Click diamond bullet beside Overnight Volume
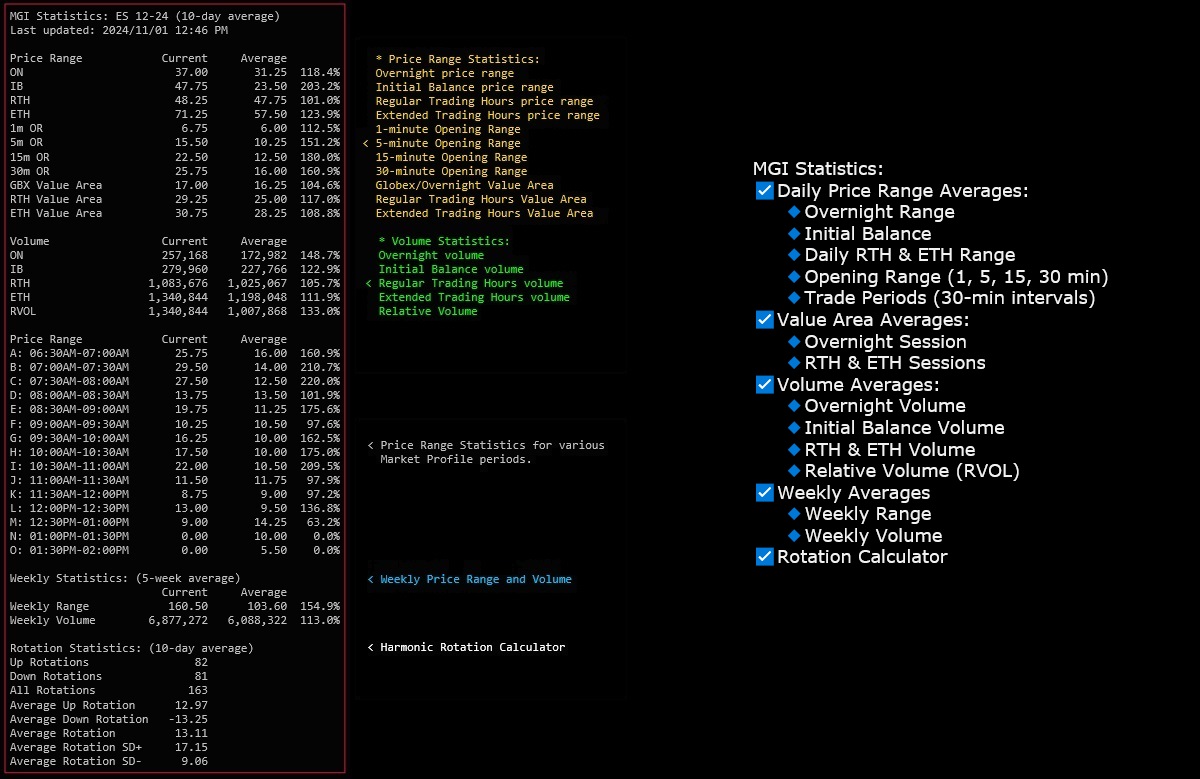The height and width of the screenshot is (779, 1200). (794, 405)
